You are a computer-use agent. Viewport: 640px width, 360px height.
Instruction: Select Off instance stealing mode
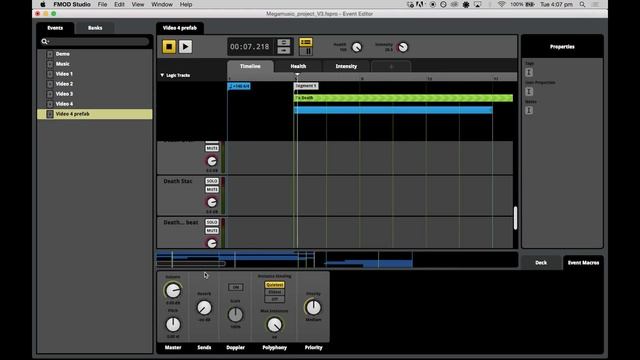click(275, 299)
